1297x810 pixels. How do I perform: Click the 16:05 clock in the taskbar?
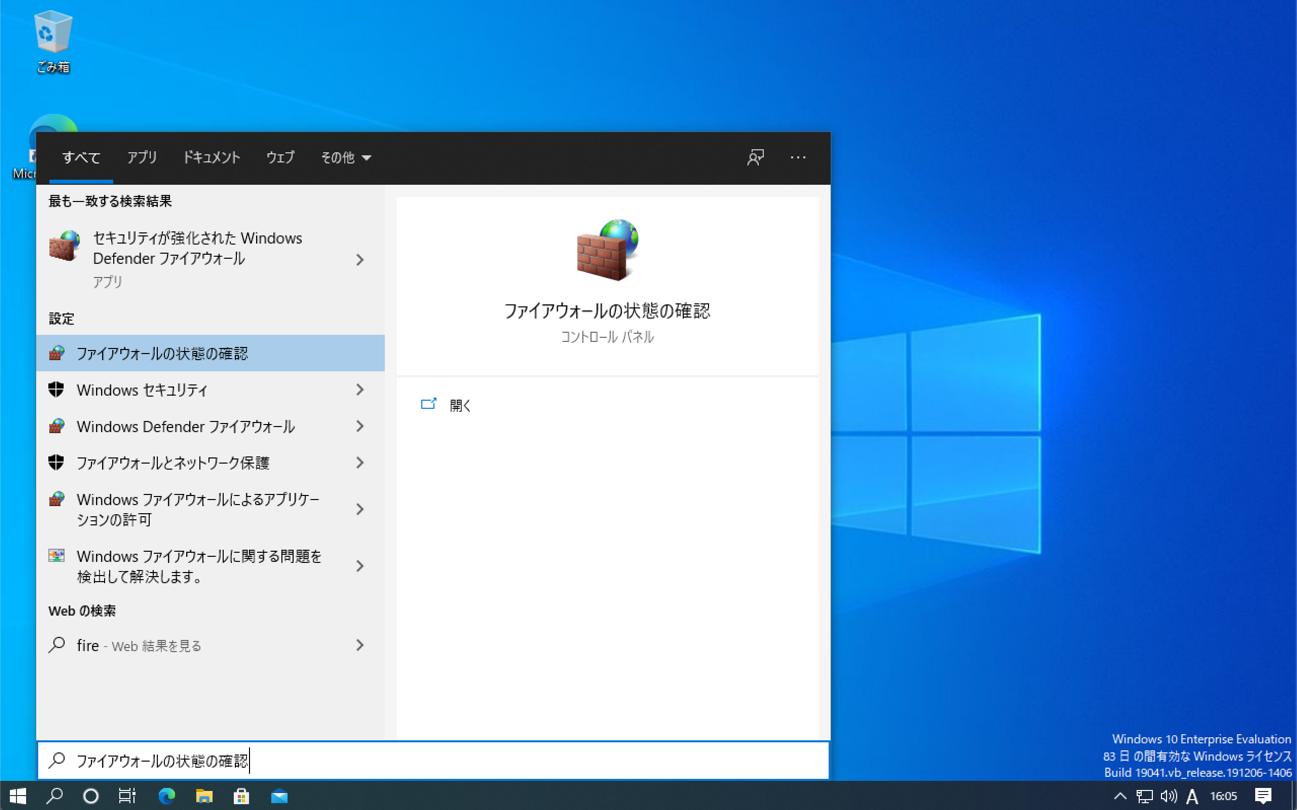pyautogui.click(x=1224, y=797)
